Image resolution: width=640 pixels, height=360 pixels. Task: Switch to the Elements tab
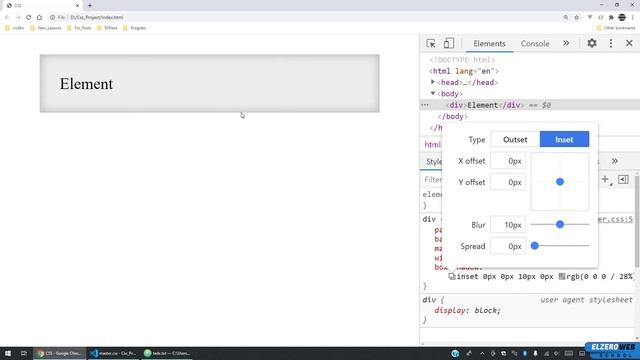coord(489,44)
